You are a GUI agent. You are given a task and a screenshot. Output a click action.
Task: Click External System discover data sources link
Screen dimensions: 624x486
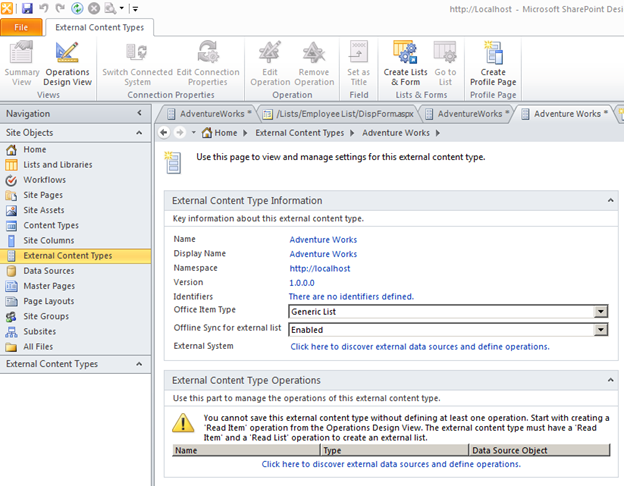pyautogui.click(x=420, y=346)
